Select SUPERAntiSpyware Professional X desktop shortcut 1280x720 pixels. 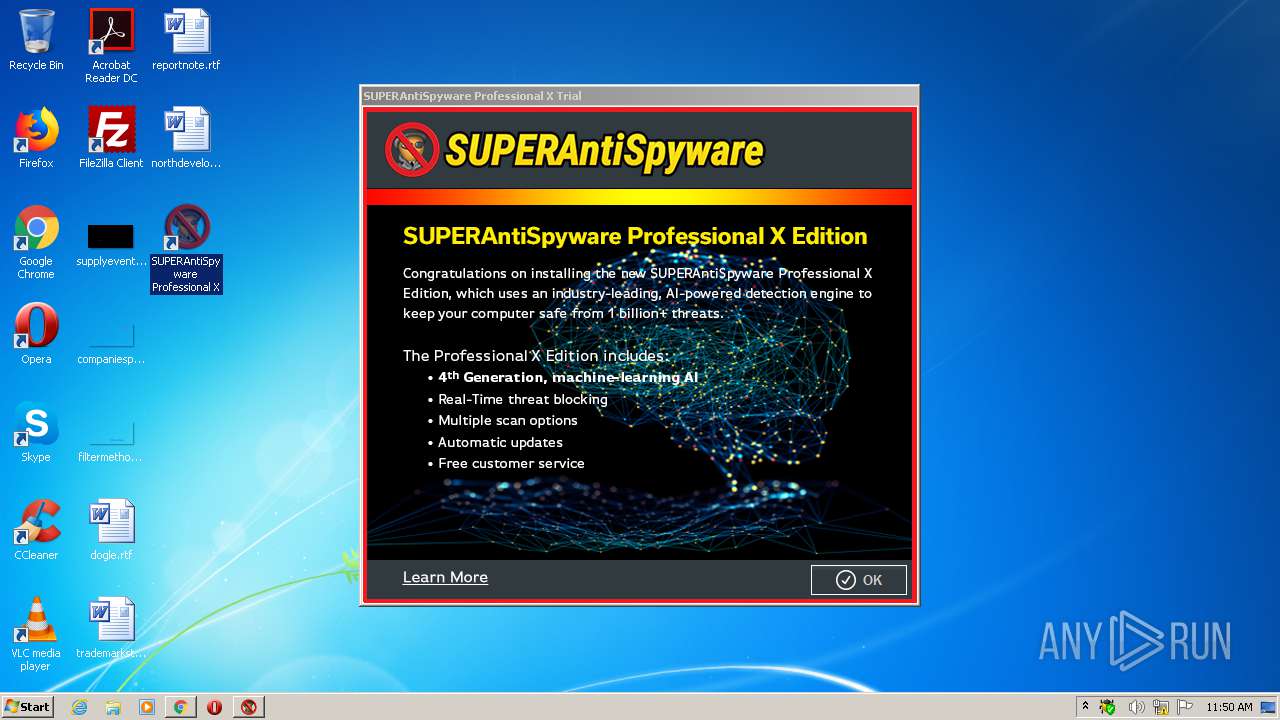click(186, 248)
